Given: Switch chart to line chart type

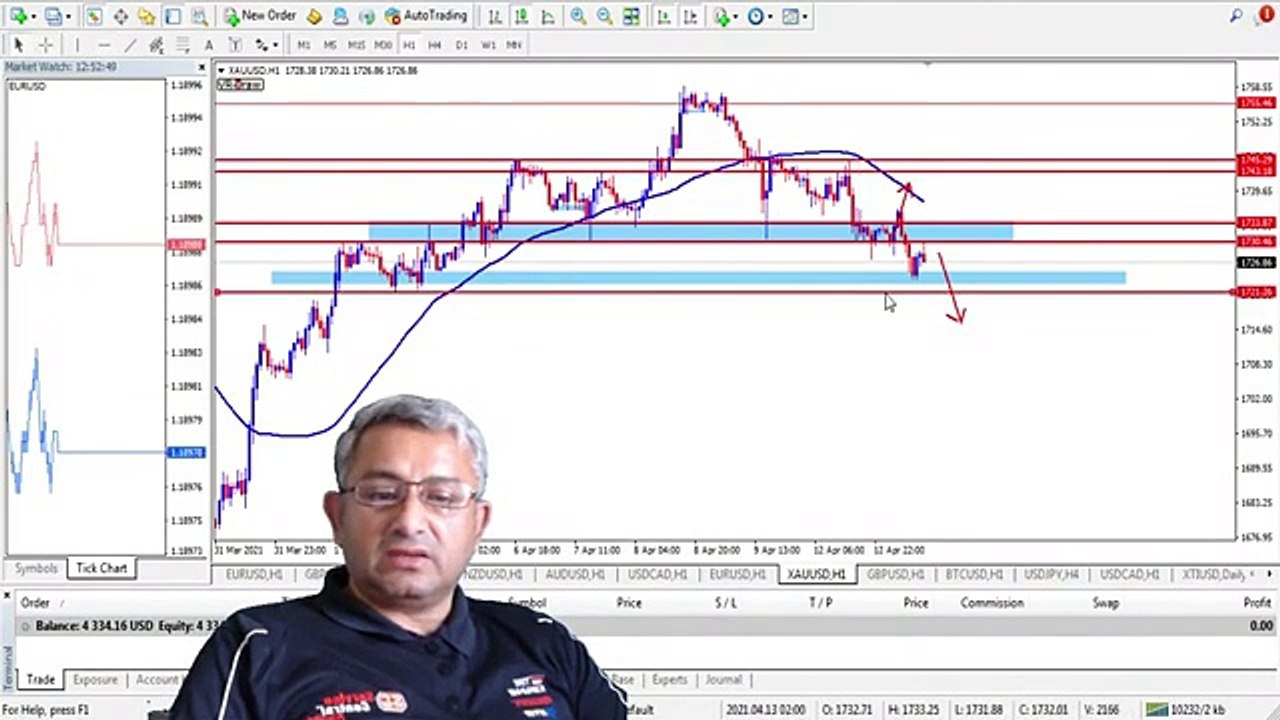Looking at the screenshot, I should [547, 16].
